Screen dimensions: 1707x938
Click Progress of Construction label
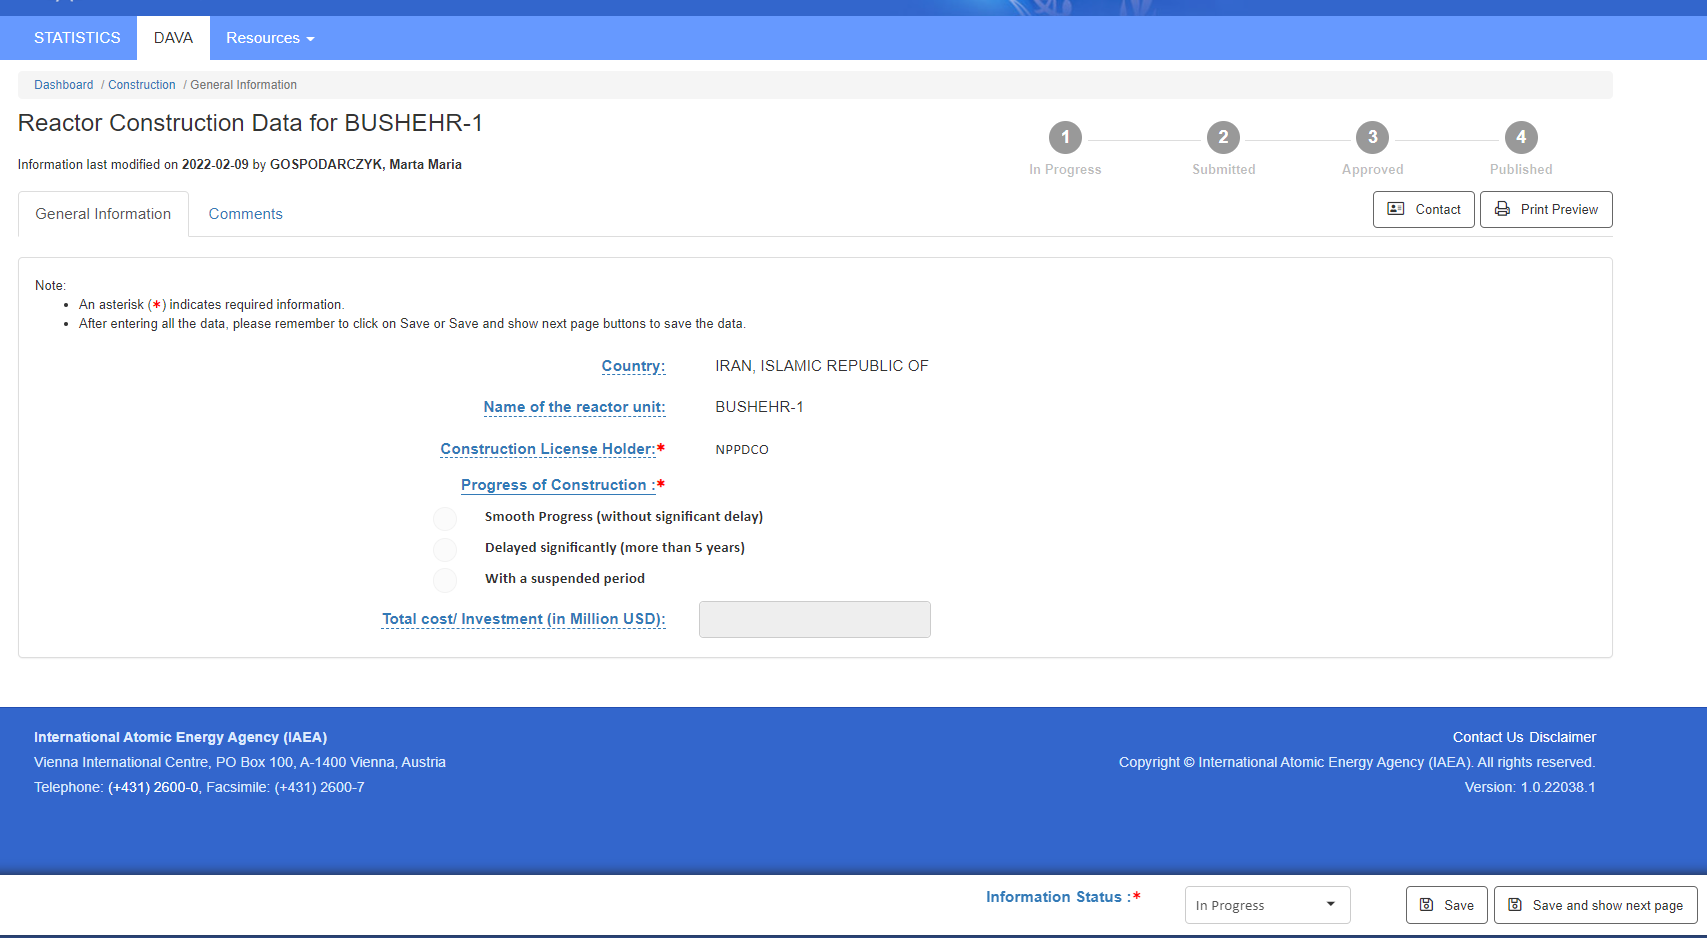click(x=557, y=485)
